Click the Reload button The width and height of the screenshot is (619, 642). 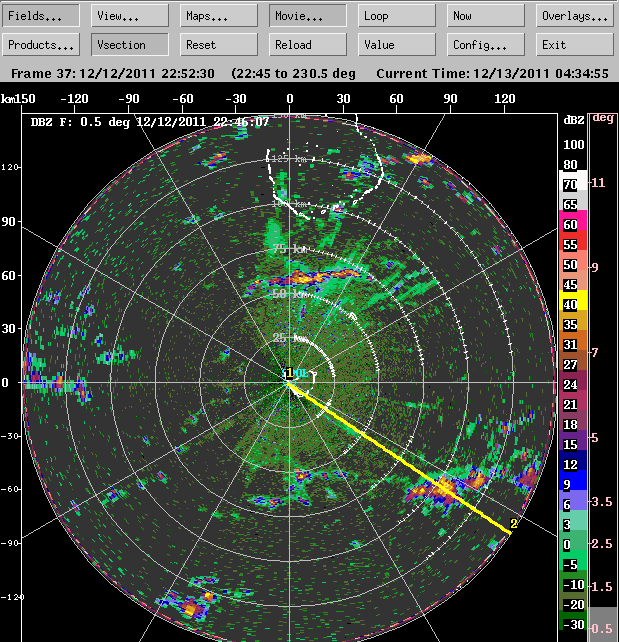pos(308,45)
